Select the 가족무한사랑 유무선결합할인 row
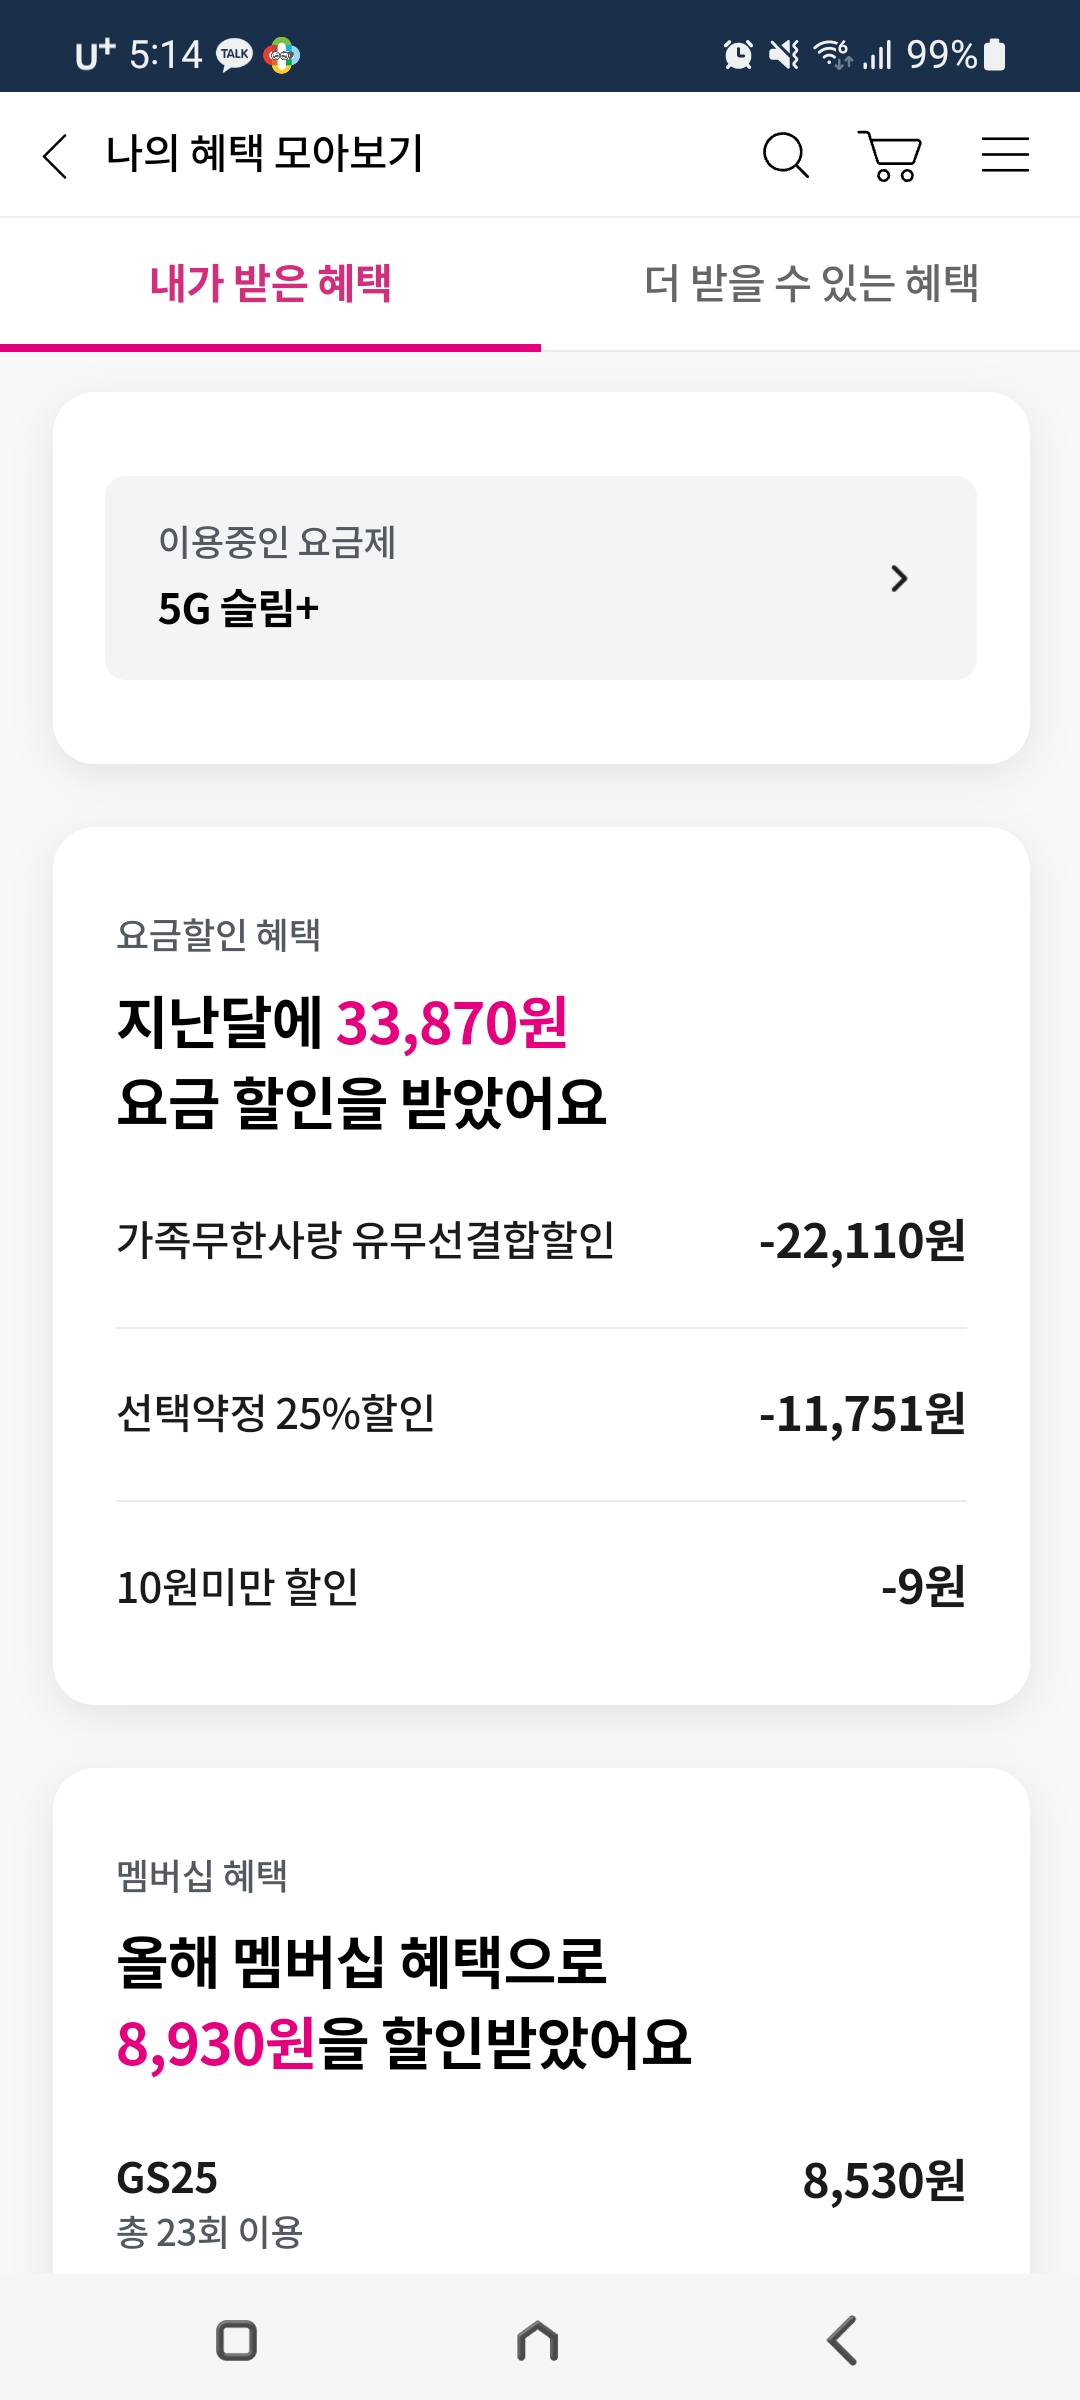1080x2400 pixels. pos(540,1241)
